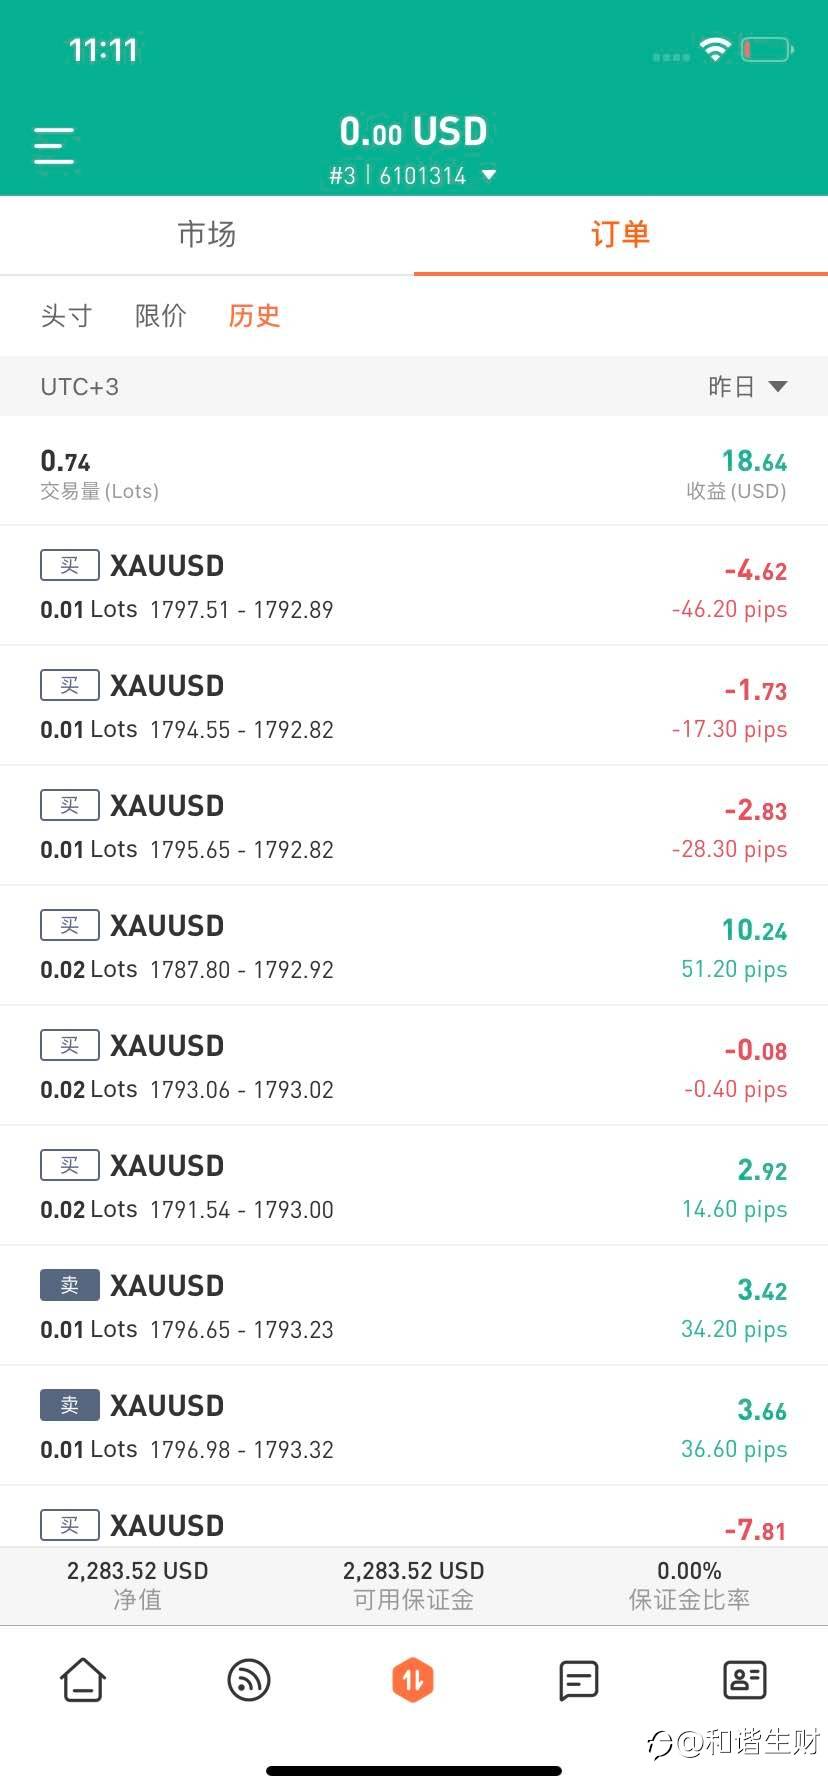Tap the 0.00 USD balance header
This screenshot has height=1792, width=828.
click(x=413, y=132)
